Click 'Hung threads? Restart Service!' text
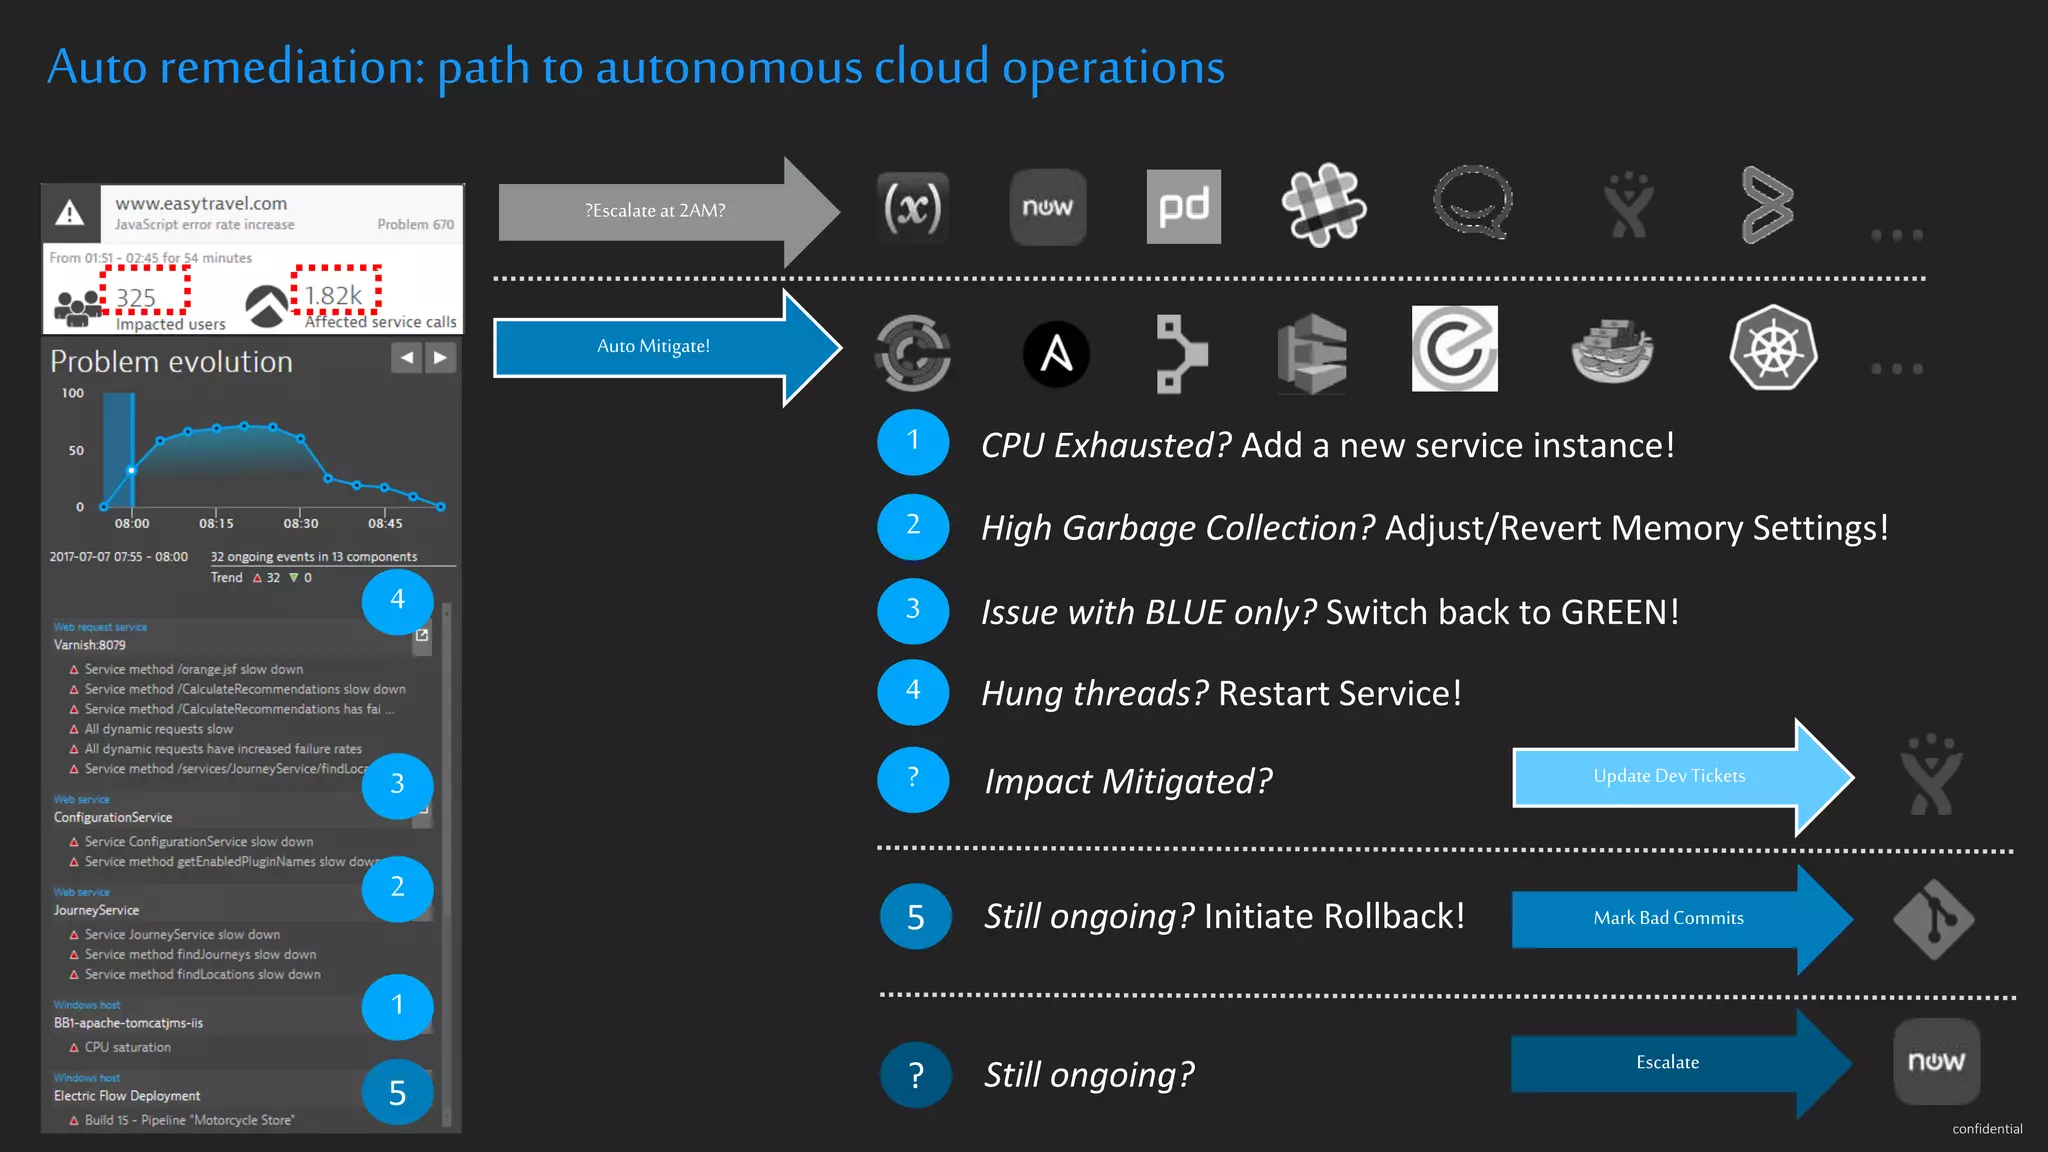The image size is (2048, 1152). [x=1221, y=693]
